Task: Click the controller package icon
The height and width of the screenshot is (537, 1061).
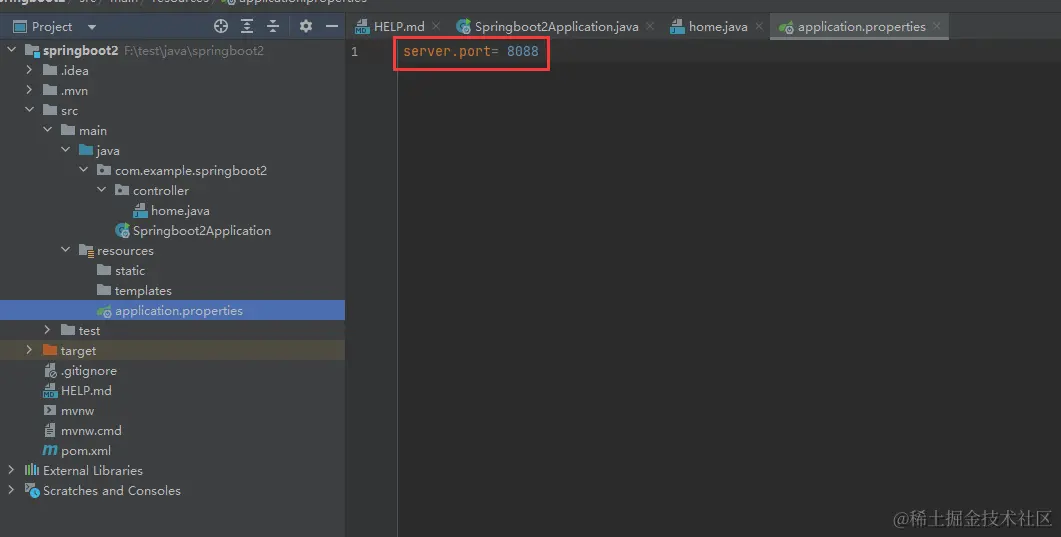Action: coord(122,190)
